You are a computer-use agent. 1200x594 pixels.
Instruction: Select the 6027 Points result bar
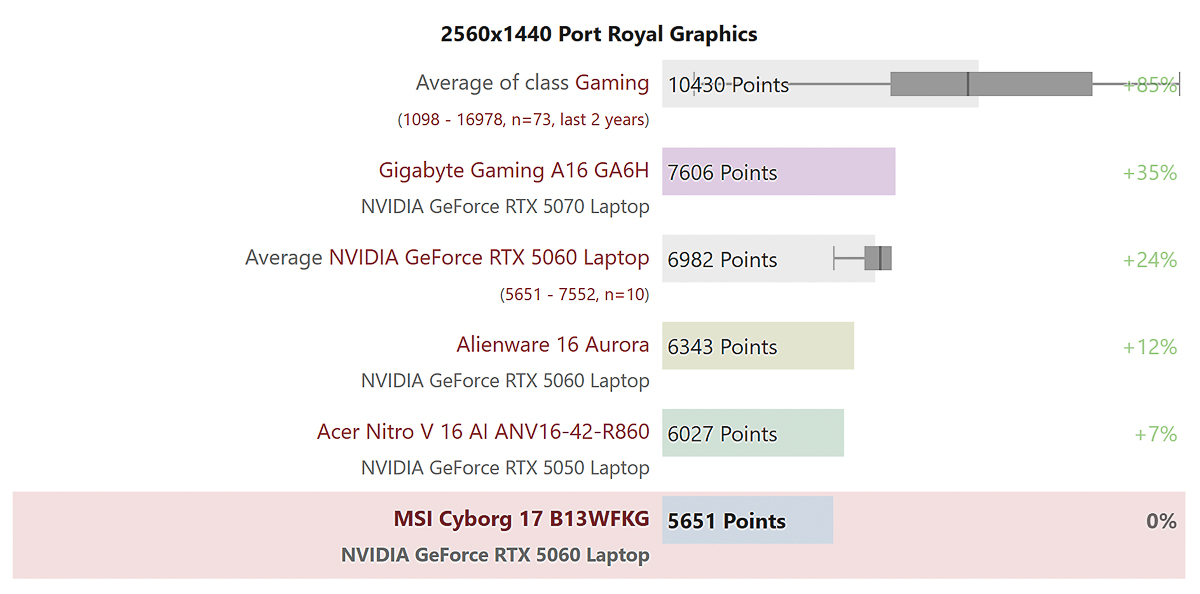point(752,433)
